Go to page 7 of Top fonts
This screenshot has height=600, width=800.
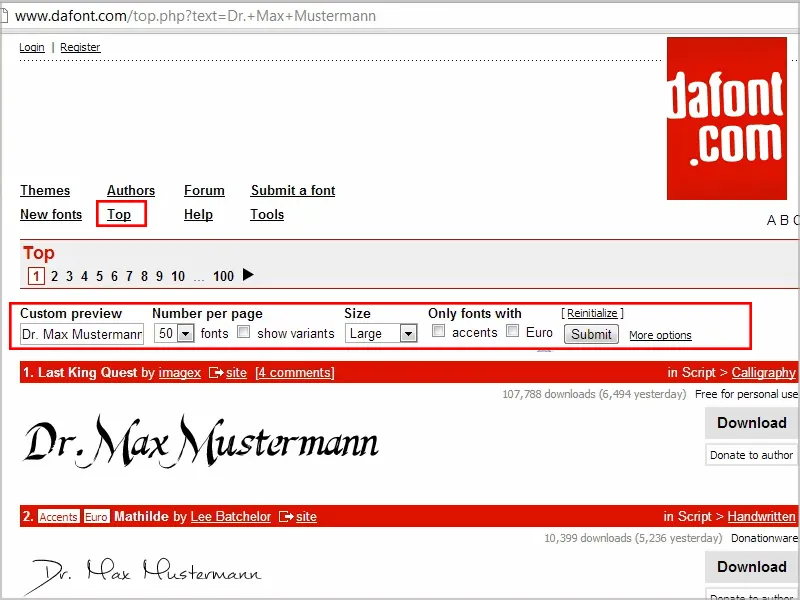(x=129, y=276)
